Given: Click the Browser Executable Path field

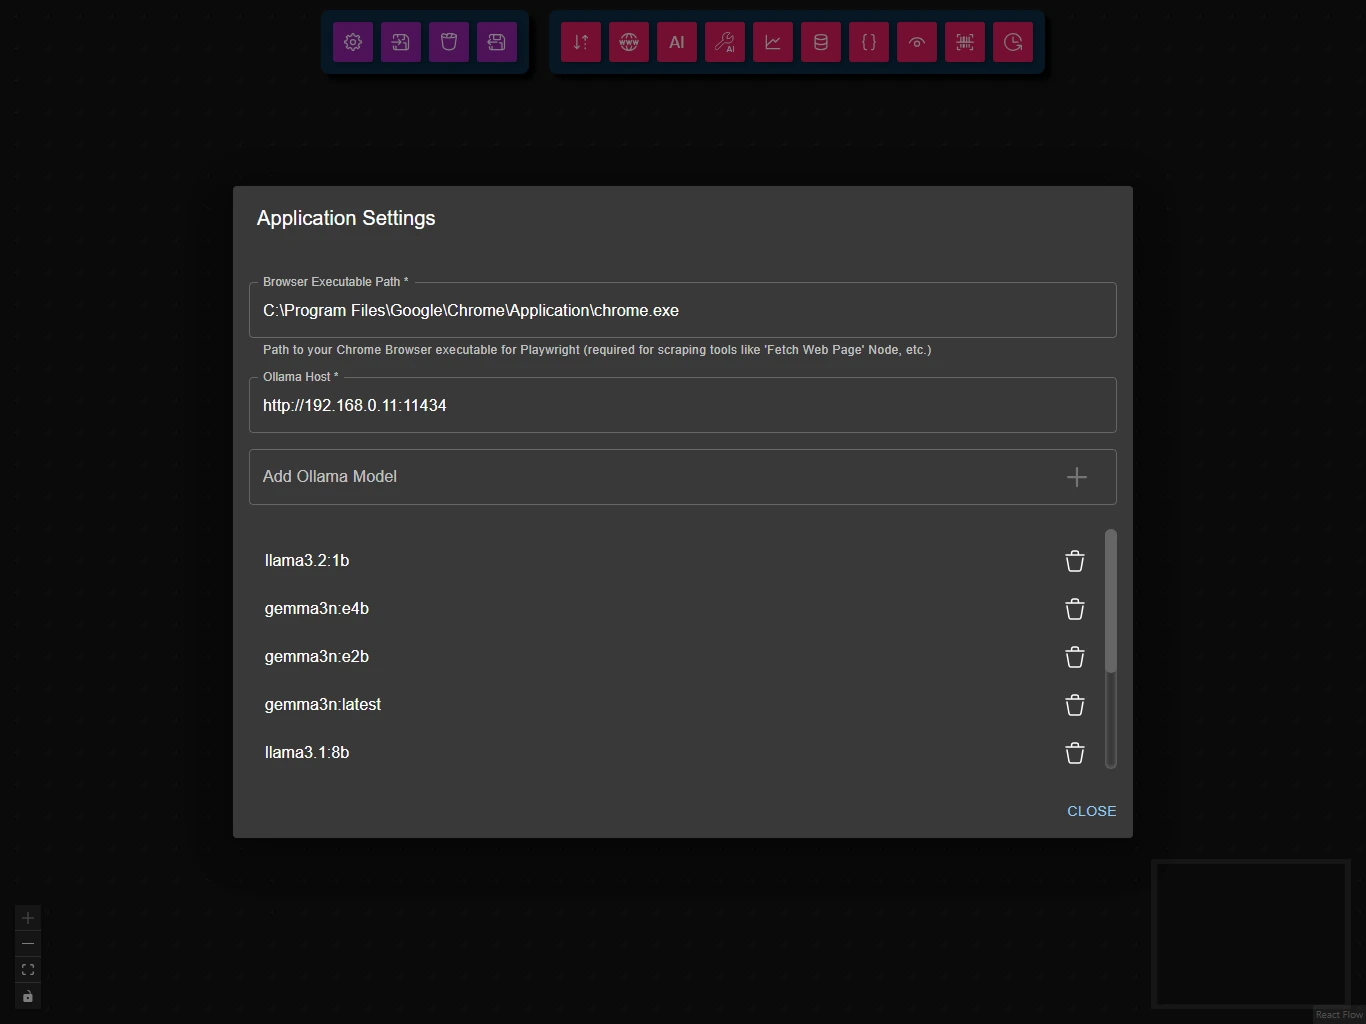Looking at the screenshot, I should [x=682, y=311].
